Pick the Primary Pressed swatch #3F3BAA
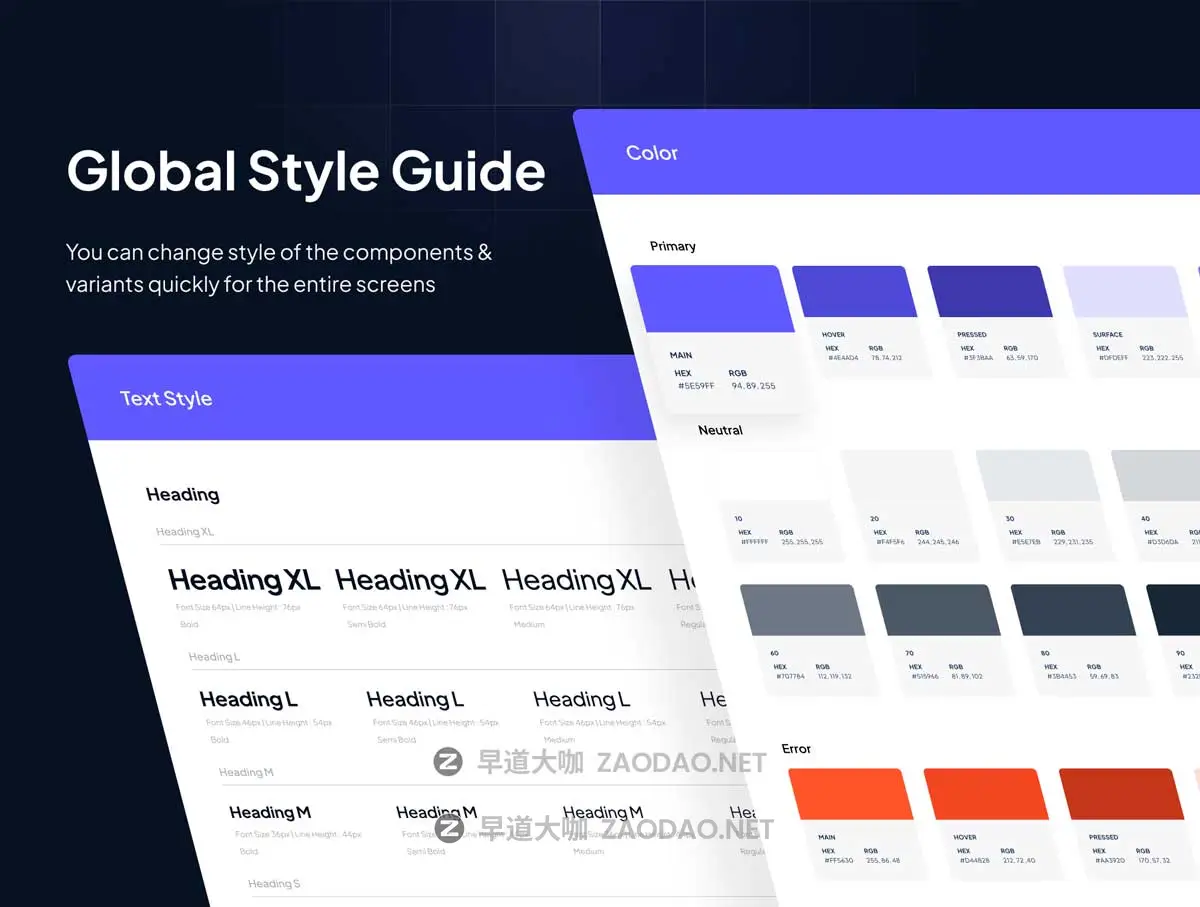Image resolution: width=1200 pixels, height=907 pixels. [x=989, y=292]
